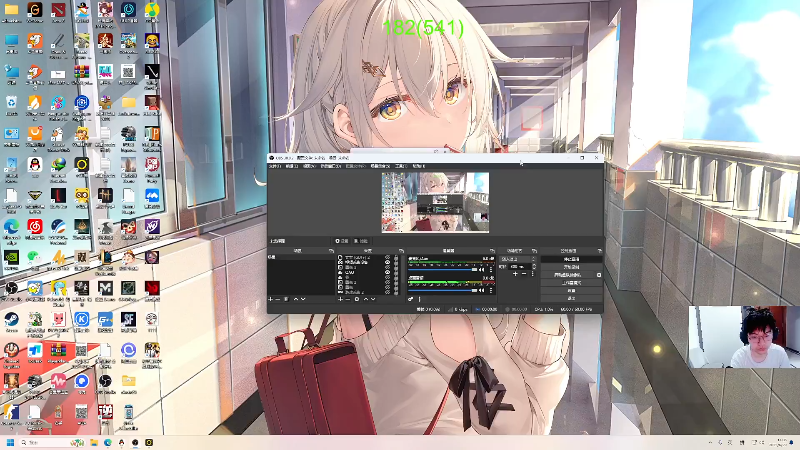Remove the selected source with the minus icon
800x450 pixels.
pyautogui.click(x=348, y=299)
